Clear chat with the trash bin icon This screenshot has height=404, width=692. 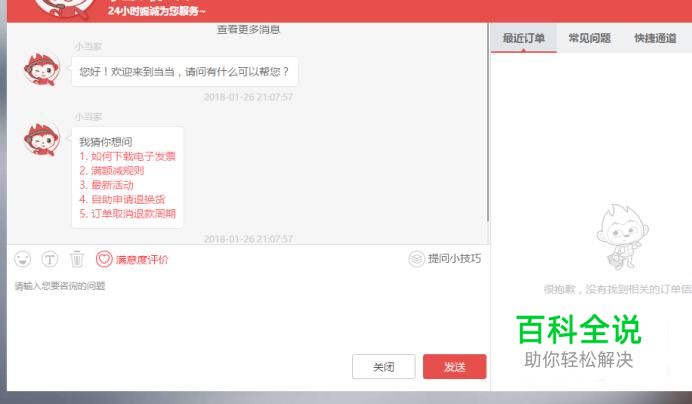point(77,259)
